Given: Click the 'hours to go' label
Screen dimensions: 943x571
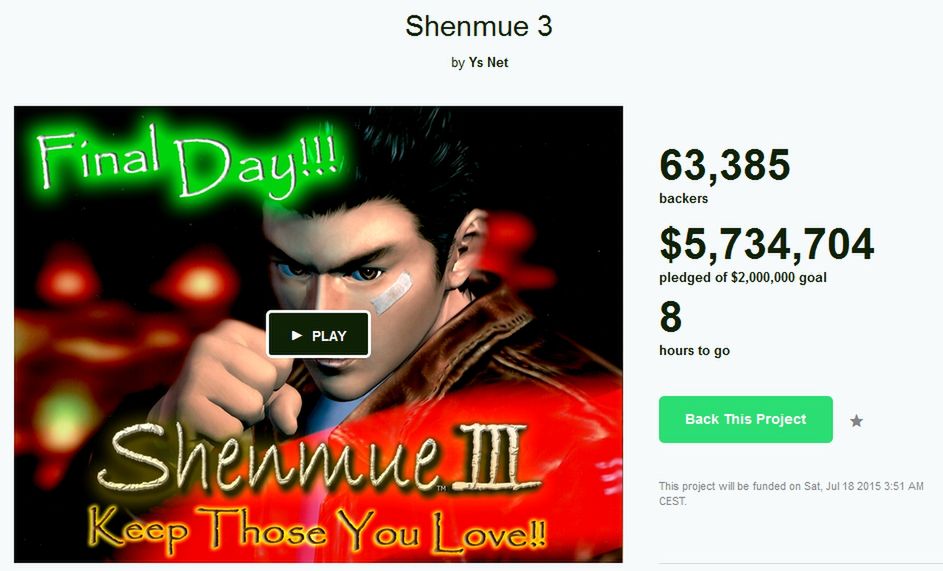Looking at the screenshot, I should [695, 351].
